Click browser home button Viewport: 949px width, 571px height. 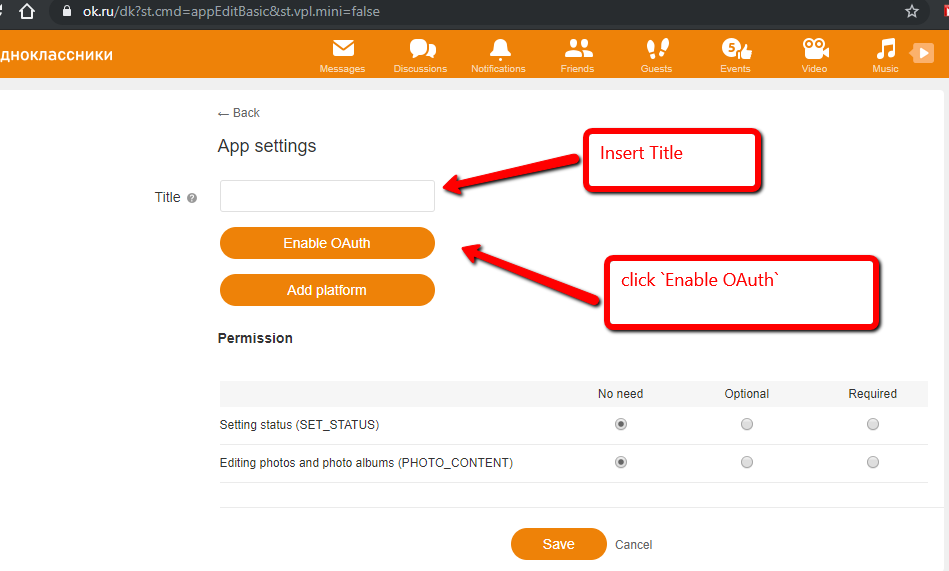(28, 12)
